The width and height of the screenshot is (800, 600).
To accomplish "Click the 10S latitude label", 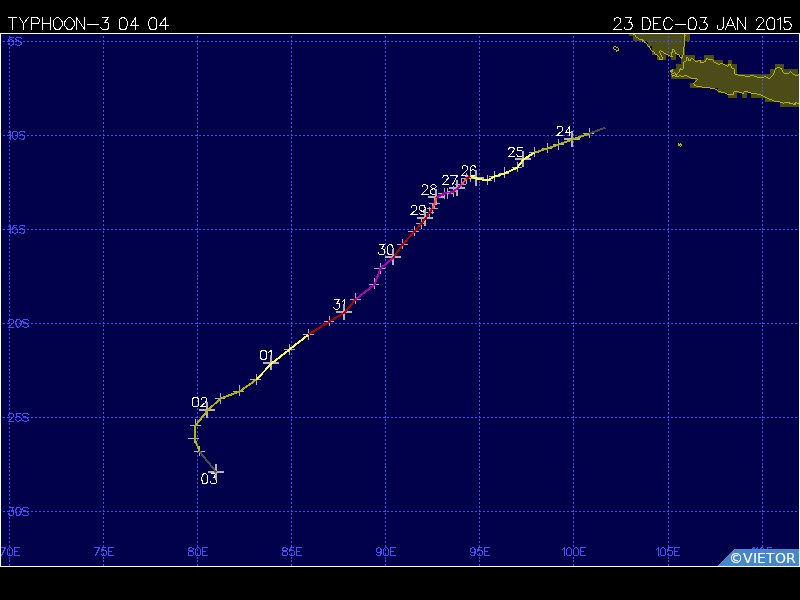I will point(17,135).
